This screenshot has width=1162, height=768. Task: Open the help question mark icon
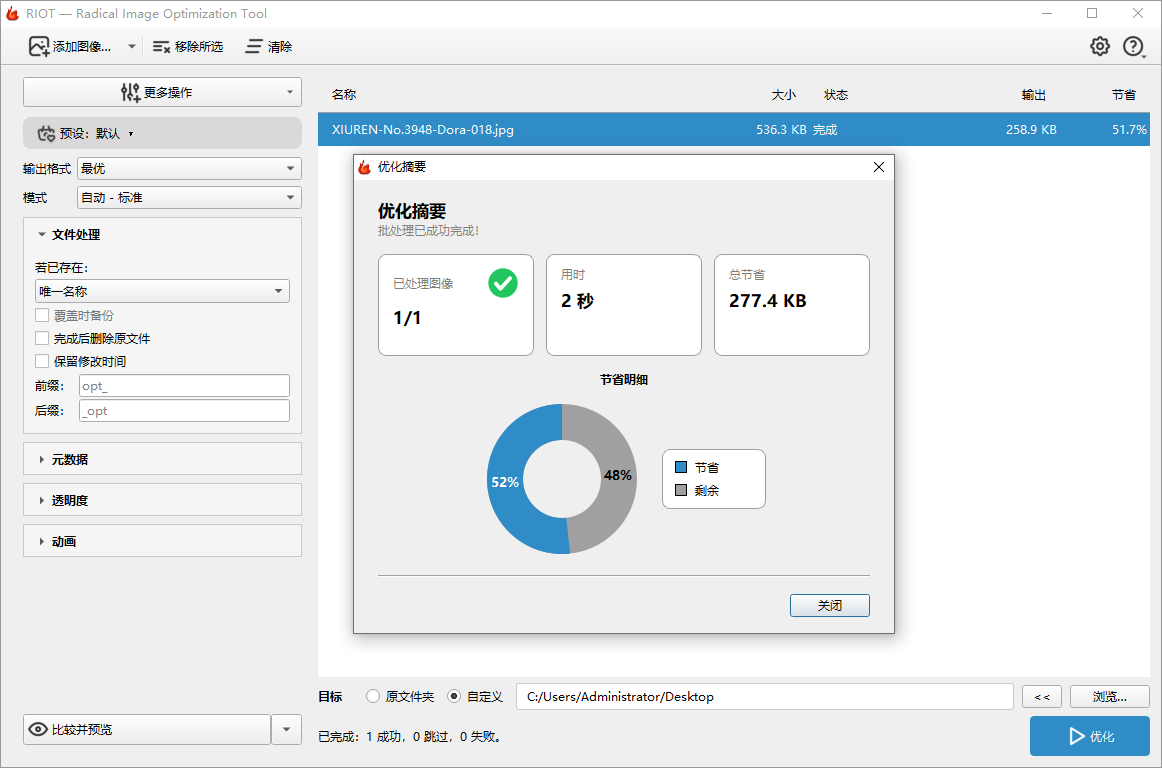[x=1133, y=47]
